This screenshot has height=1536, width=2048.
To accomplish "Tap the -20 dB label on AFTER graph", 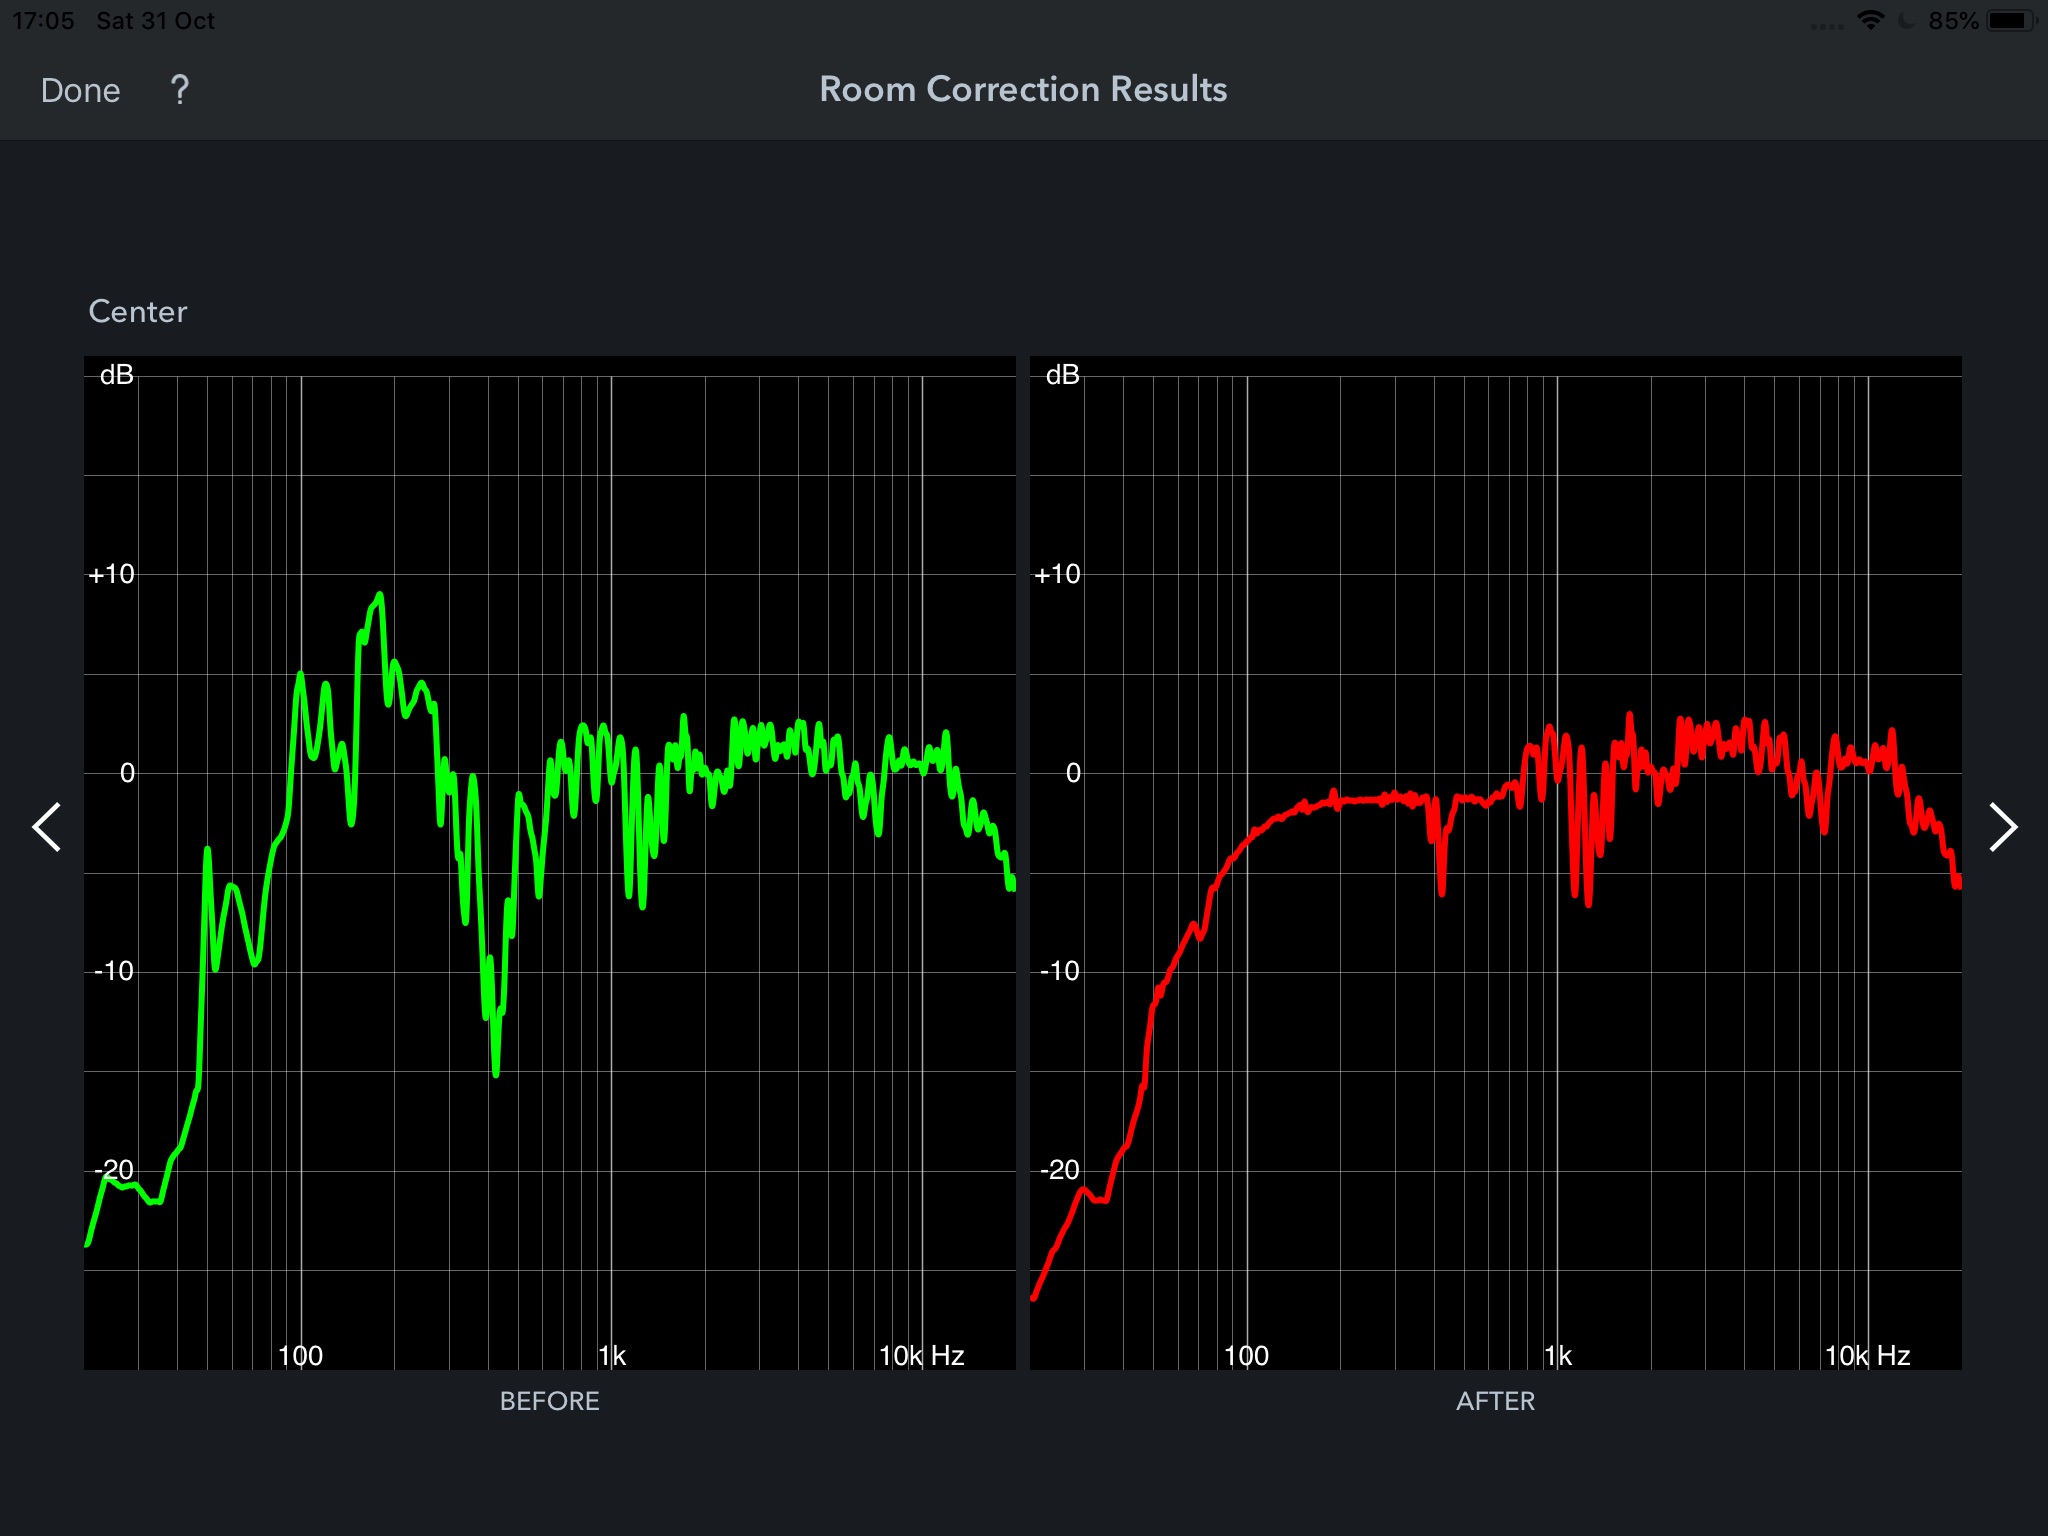I will click(1059, 1169).
